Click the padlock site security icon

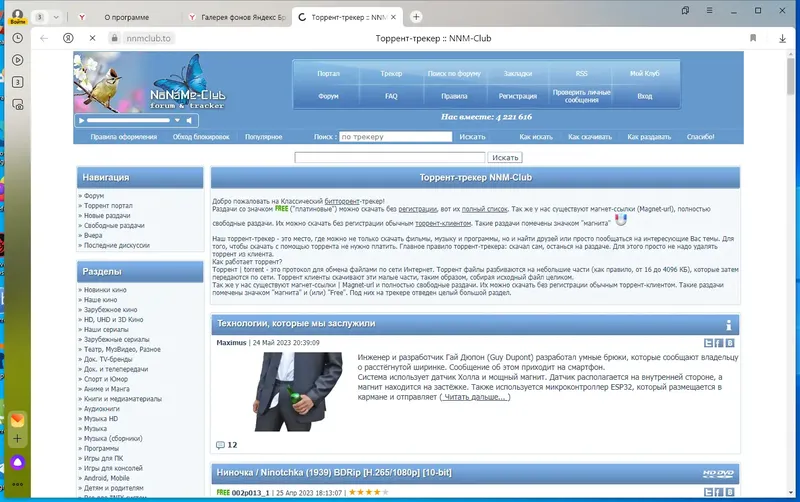point(114,38)
